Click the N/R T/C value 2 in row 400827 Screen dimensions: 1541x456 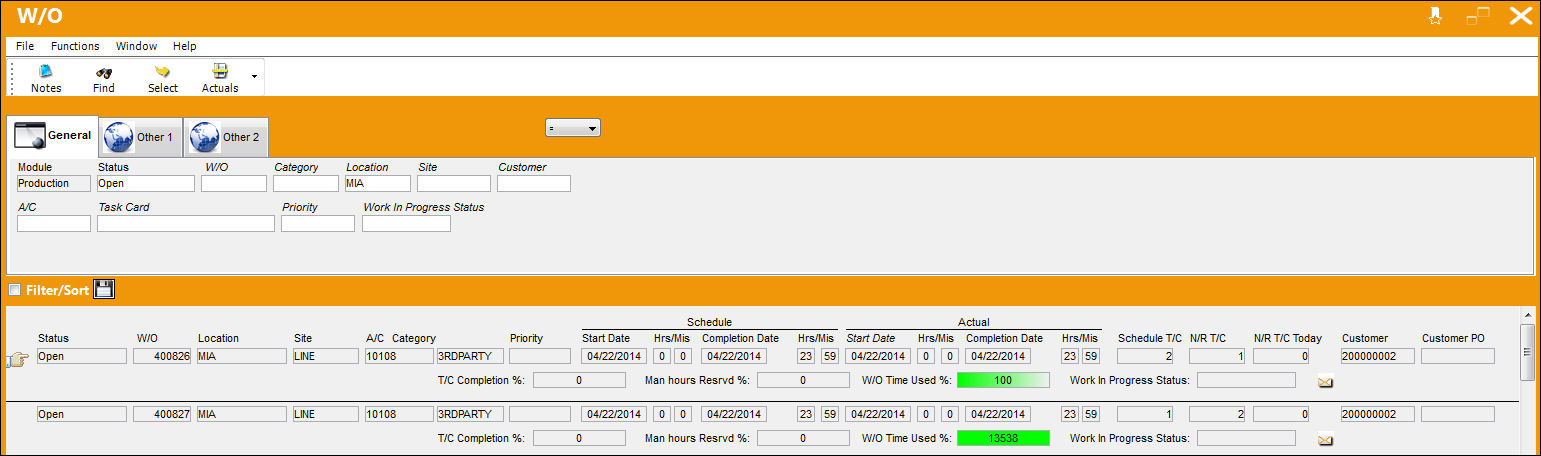1217,414
